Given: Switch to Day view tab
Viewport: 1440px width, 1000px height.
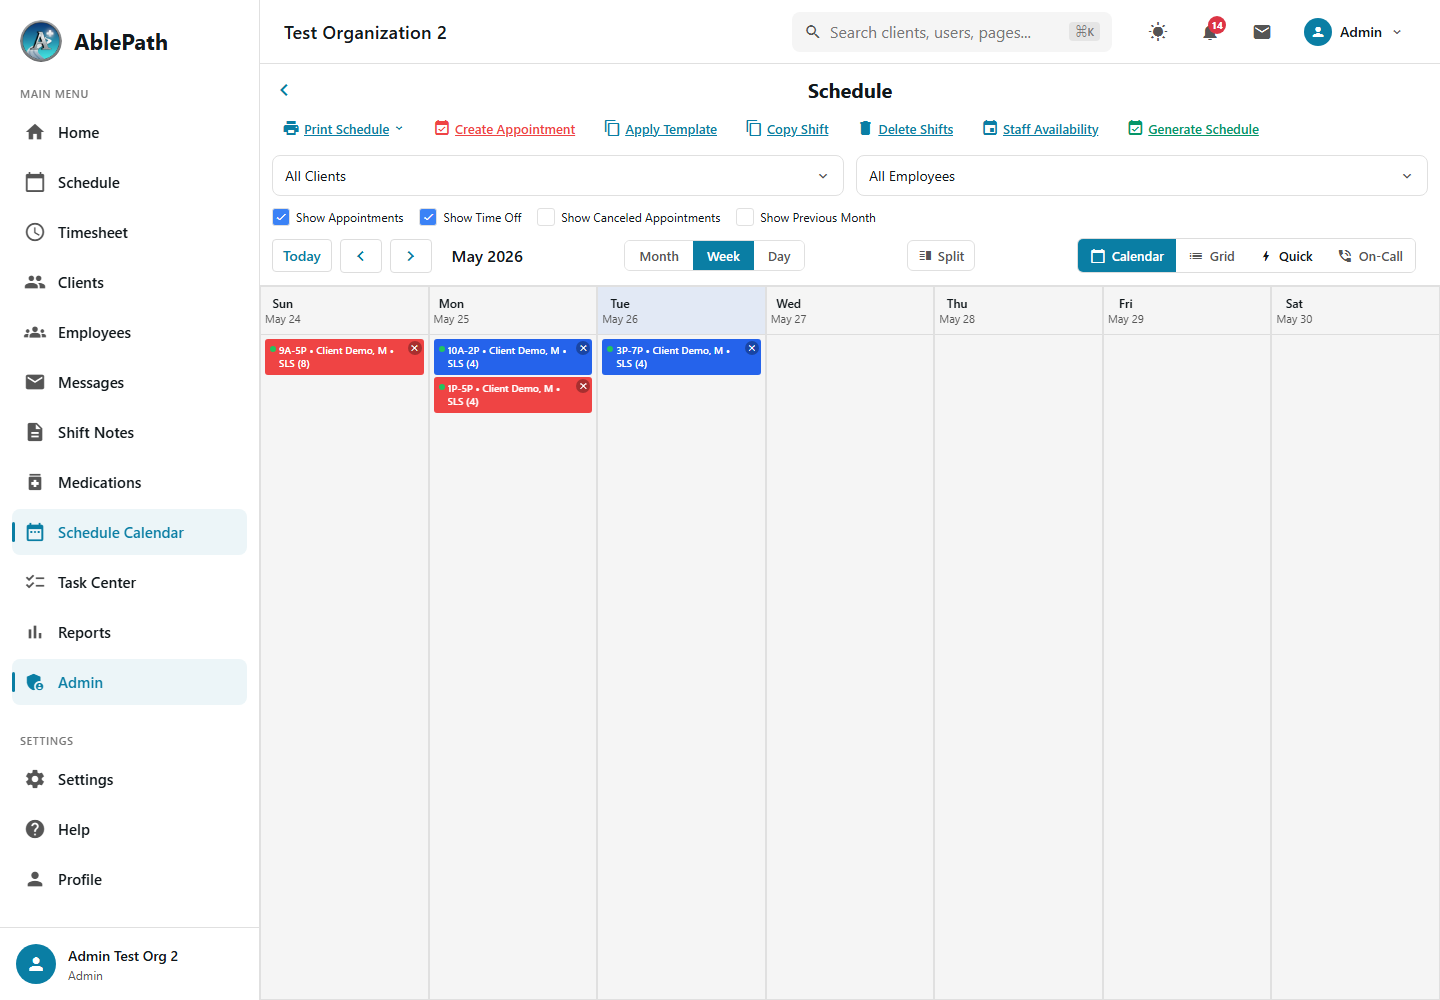Looking at the screenshot, I should point(779,256).
